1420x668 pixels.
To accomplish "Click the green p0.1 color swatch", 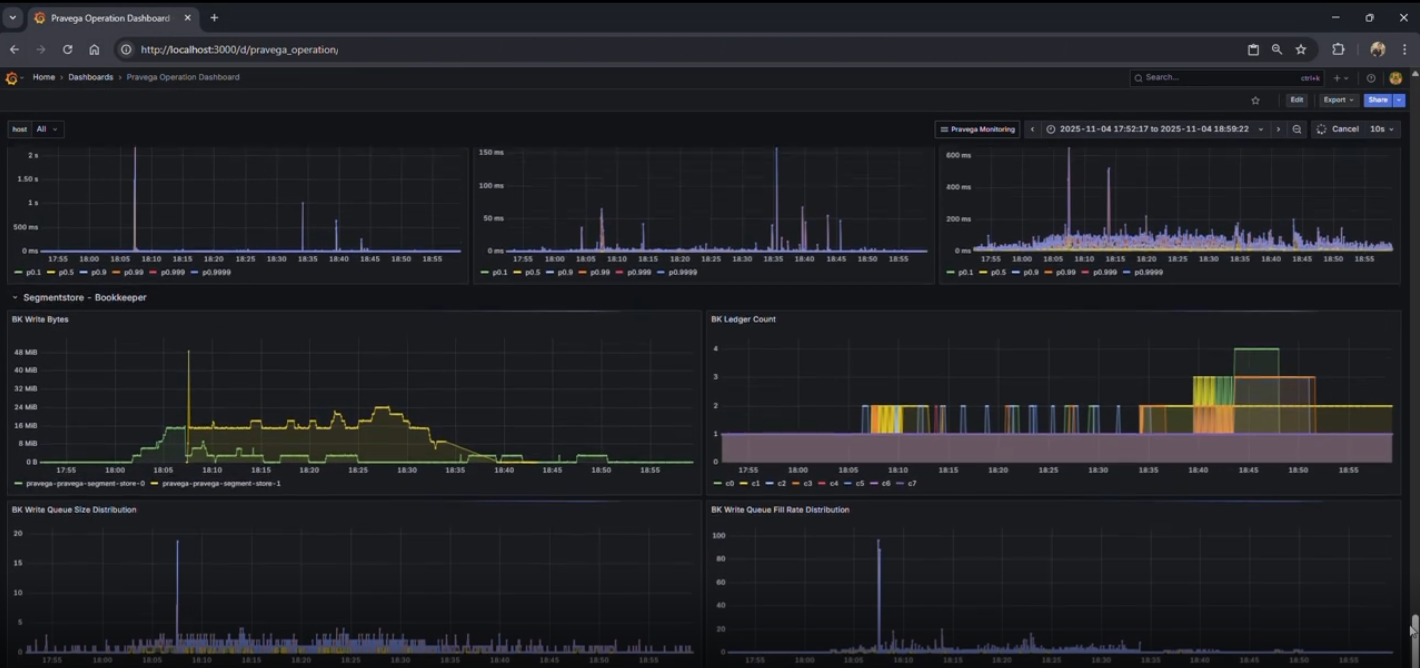I will point(18,272).
